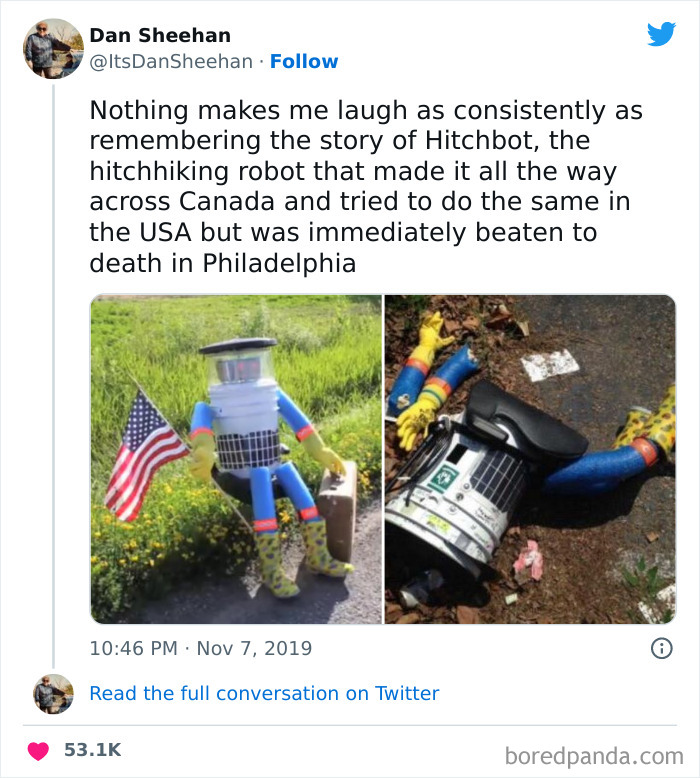
Task: Read the full conversation on Twitter
Action: pos(264,693)
